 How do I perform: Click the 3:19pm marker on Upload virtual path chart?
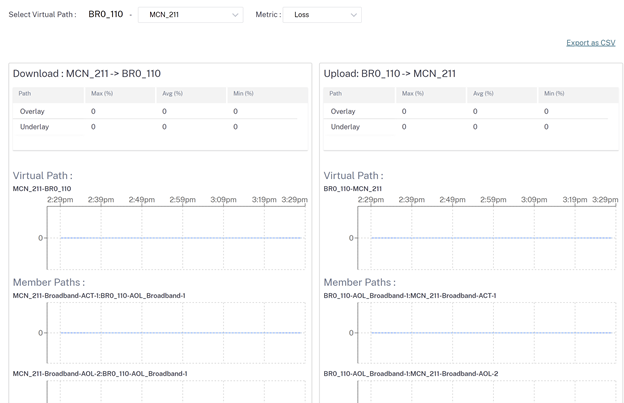click(575, 200)
